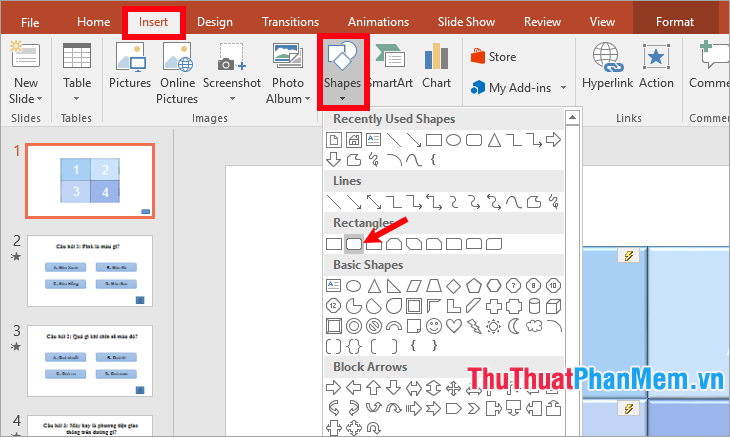This screenshot has width=730, height=437.
Task: Select slide 3 thumbnail
Action: (x=90, y=361)
